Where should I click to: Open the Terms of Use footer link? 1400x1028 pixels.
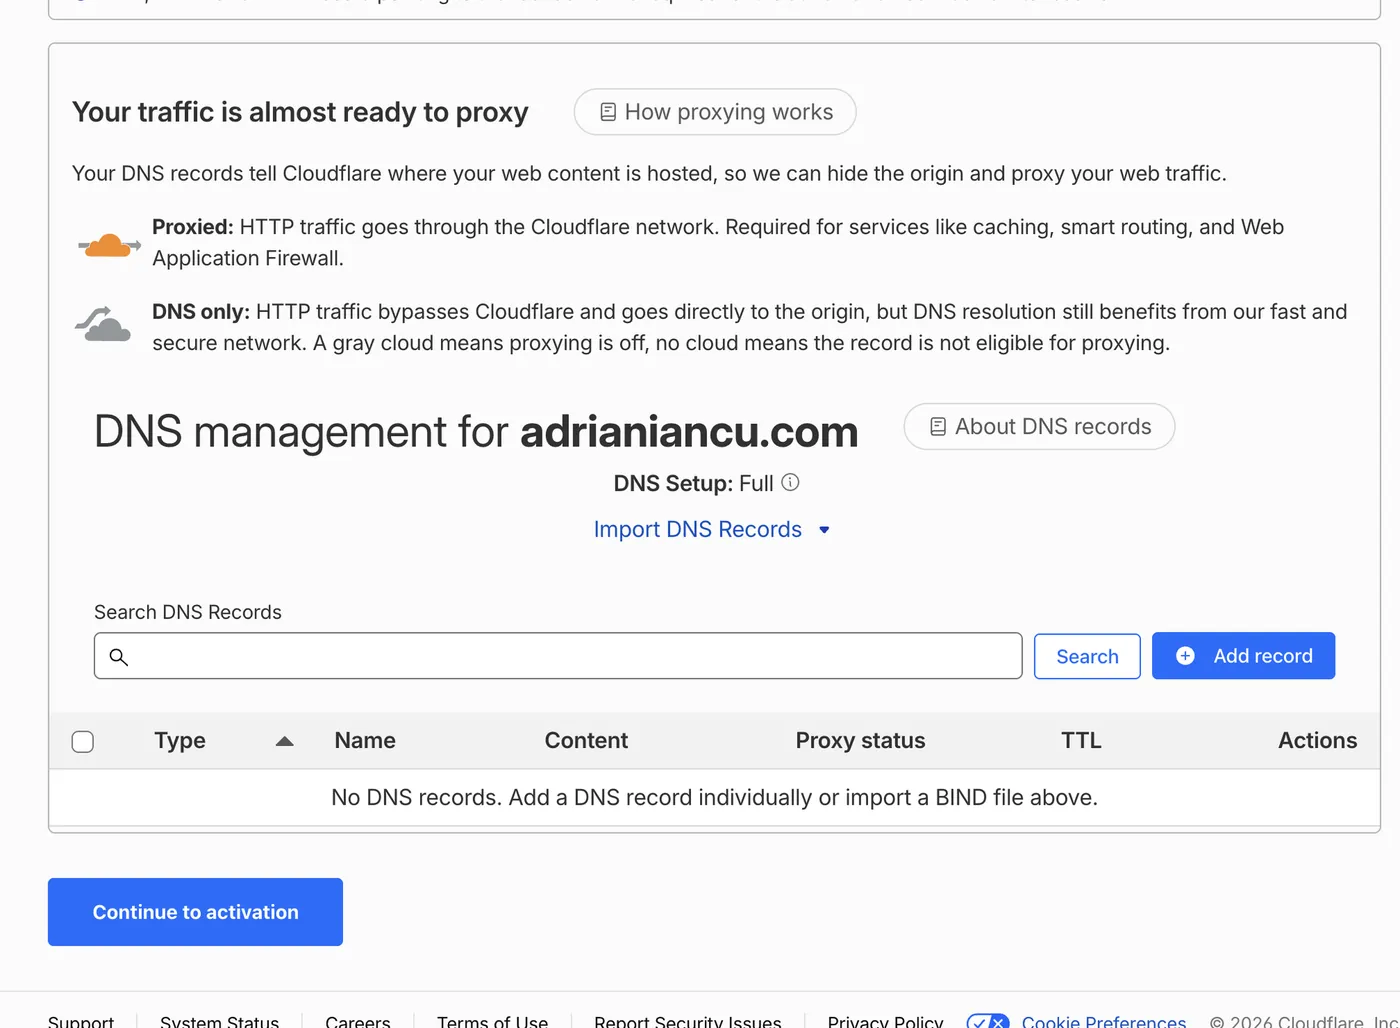pos(492,1021)
